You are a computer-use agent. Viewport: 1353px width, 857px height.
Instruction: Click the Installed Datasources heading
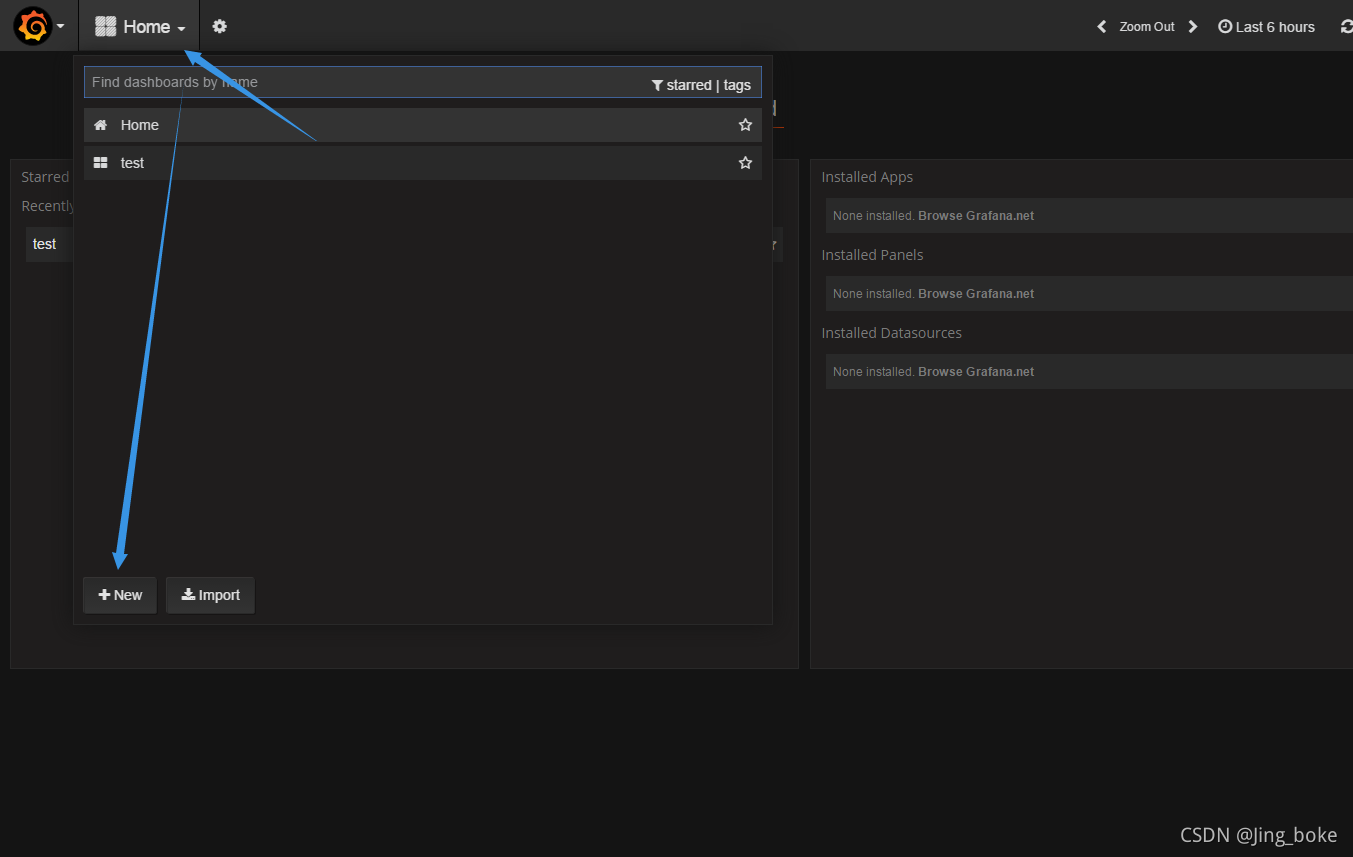pyautogui.click(x=892, y=333)
